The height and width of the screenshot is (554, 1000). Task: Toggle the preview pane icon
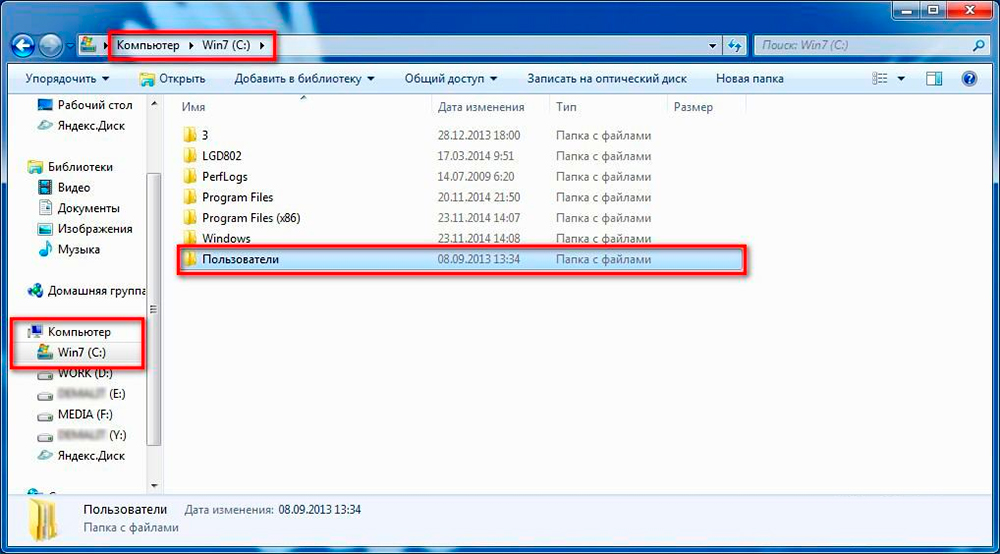click(x=933, y=78)
